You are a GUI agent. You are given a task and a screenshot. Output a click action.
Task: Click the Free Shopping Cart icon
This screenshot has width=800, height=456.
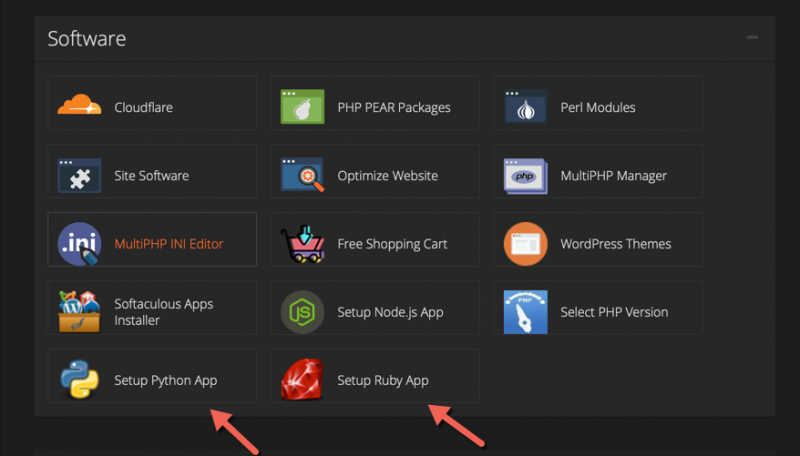click(303, 244)
